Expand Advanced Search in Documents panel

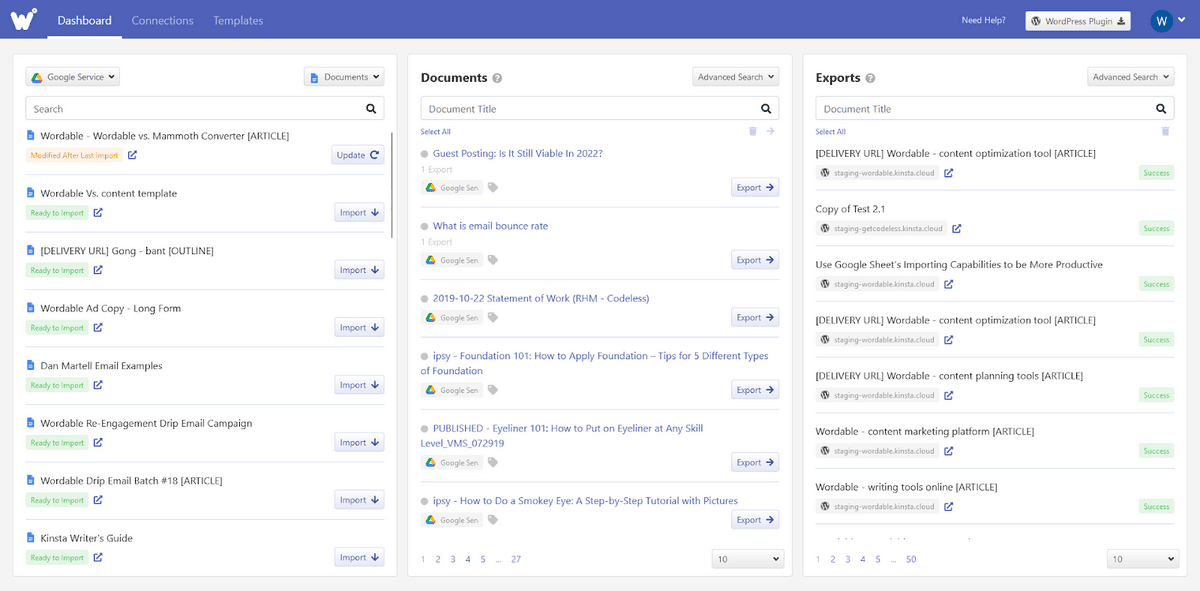(x=735, y=77)
